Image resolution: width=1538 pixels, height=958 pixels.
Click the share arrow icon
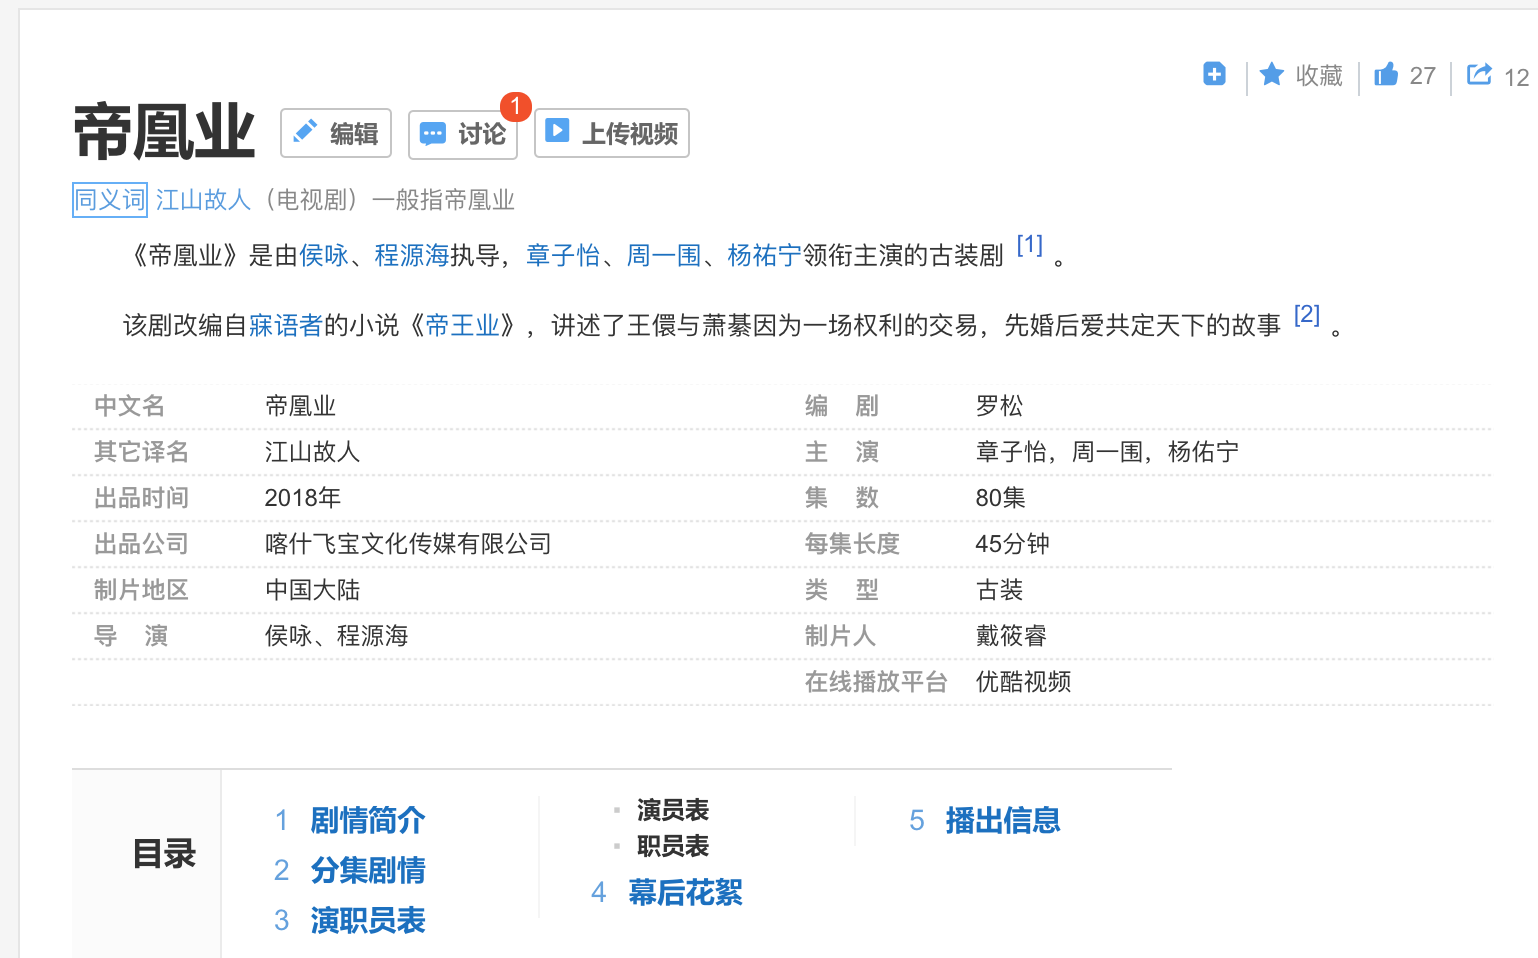[1479, 74]
